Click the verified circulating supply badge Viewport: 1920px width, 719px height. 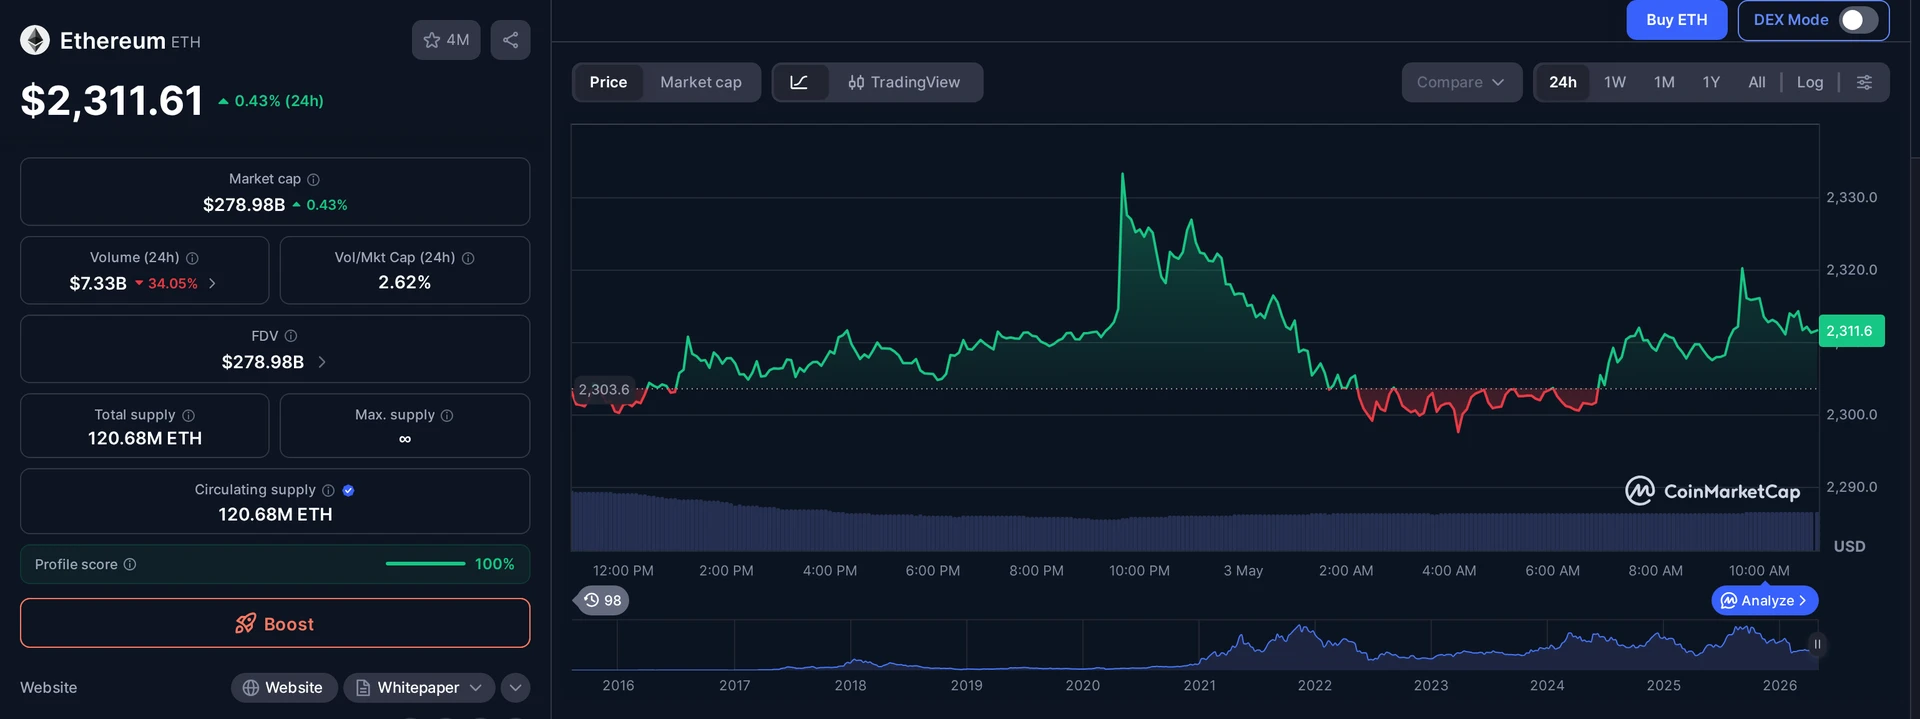(x=348, y=490)
